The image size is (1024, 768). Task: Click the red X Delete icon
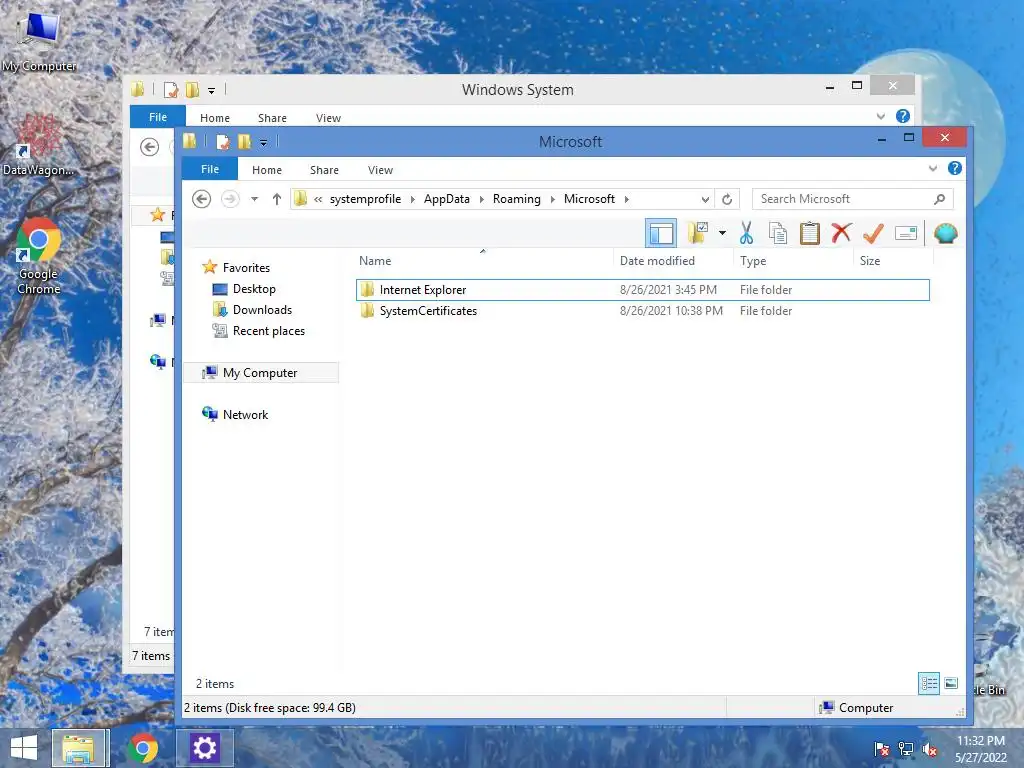tap(841, 232)
